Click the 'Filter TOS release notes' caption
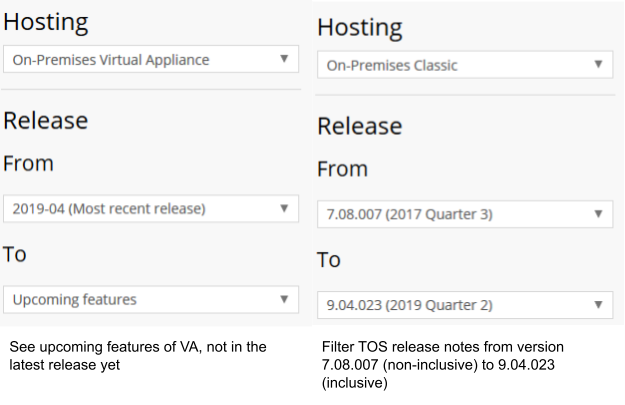Screen dimensions: 625x405 pyautogui.click(x=442, y=364)
